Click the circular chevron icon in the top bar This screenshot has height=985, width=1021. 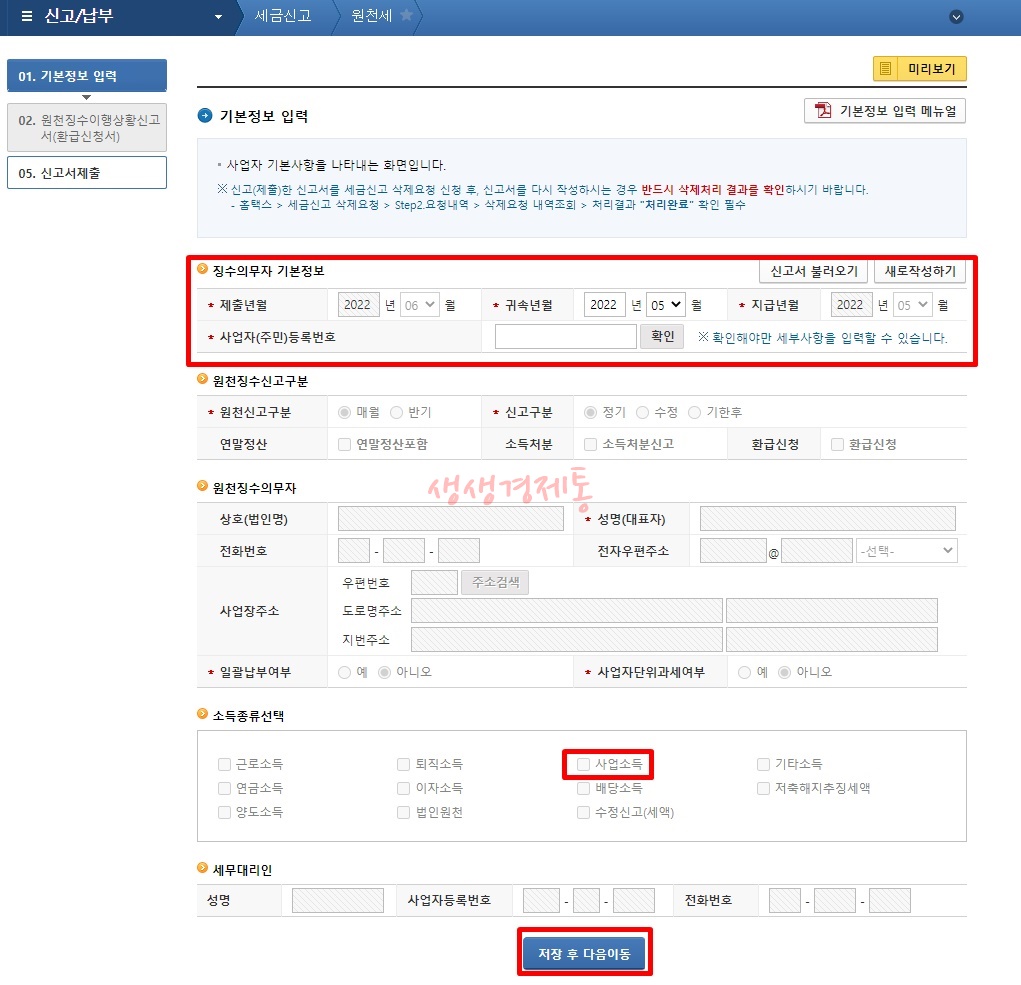pos(956,16)
